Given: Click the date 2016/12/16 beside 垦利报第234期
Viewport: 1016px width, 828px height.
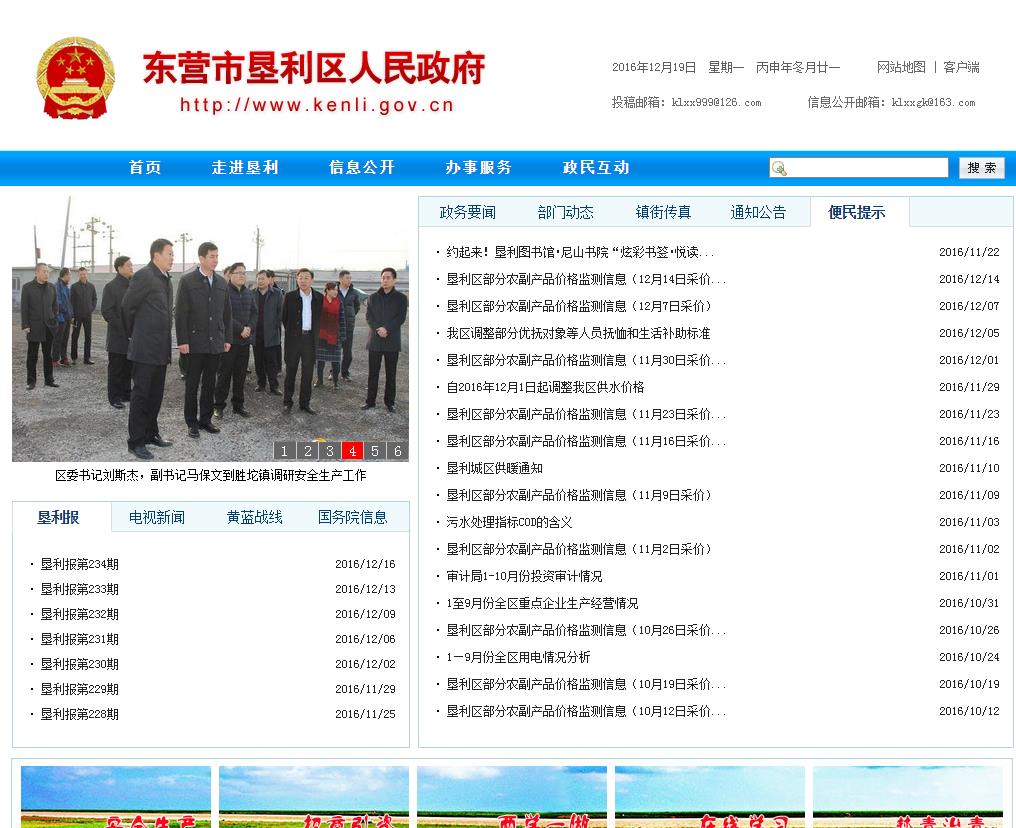Looking at the screenshot, I should 365,564.
